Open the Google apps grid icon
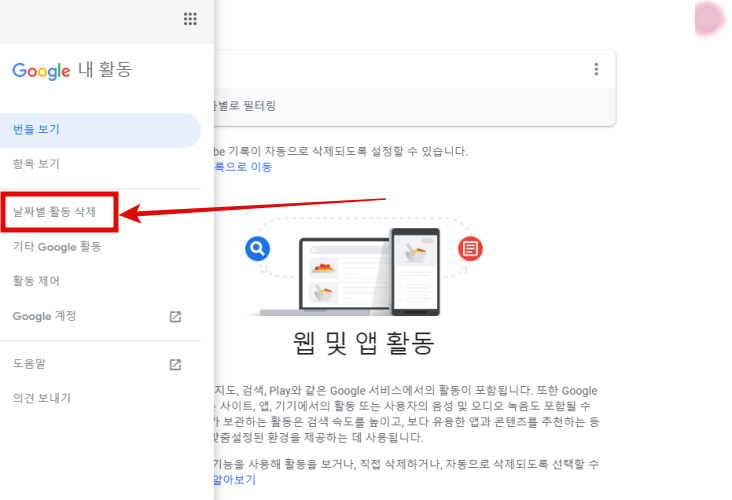 190,19
